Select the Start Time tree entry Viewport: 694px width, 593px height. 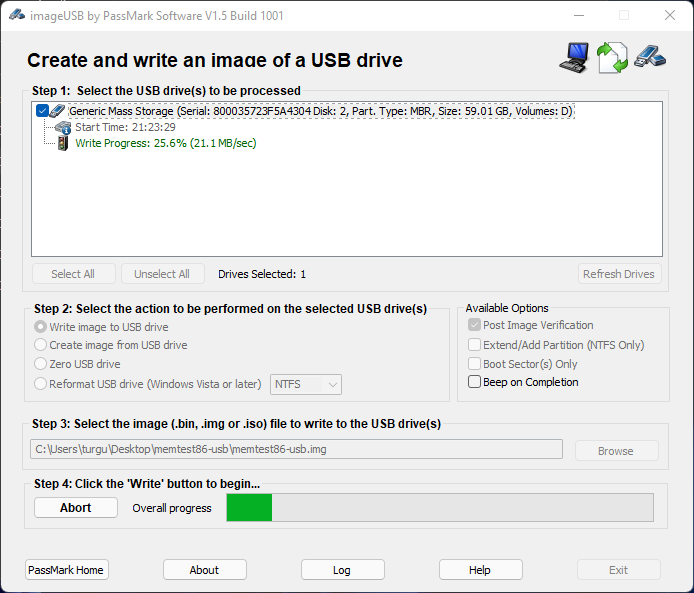click(125, 127)
